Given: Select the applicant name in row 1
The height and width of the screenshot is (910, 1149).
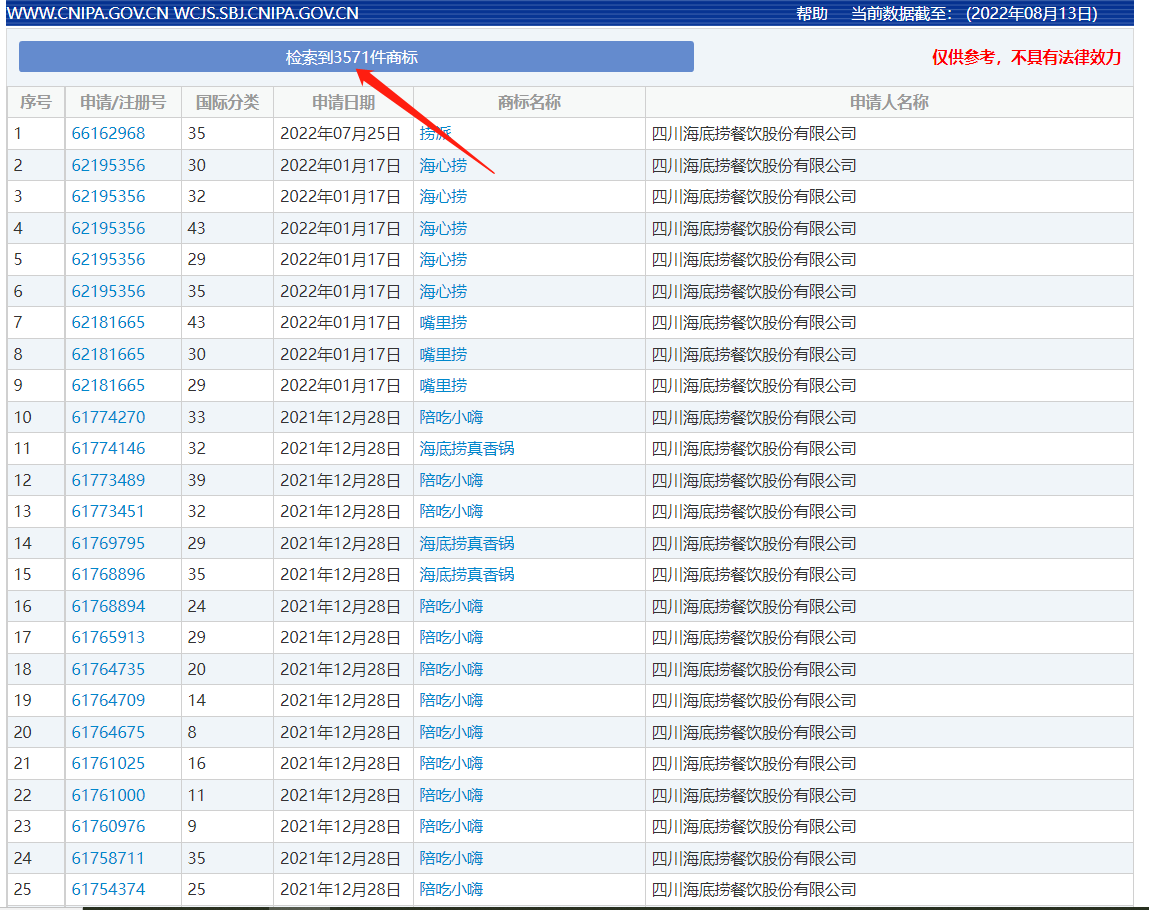Looking at the screenshot, I should click(x=754, y=133).
